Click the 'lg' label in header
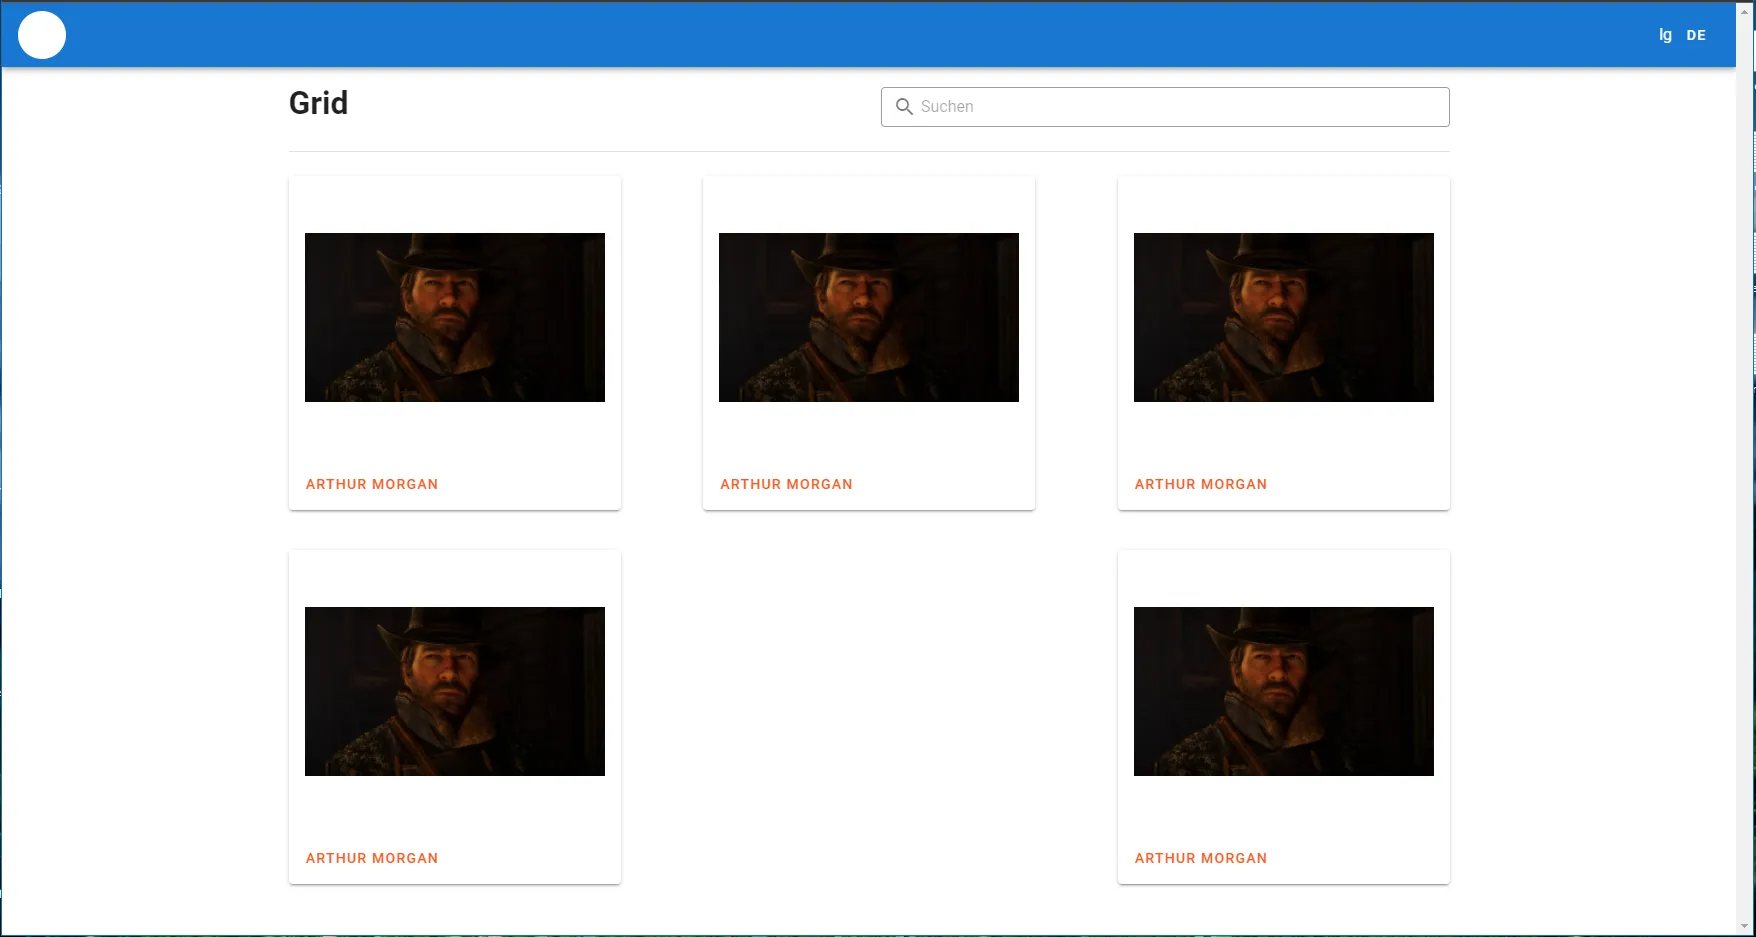Image resolution: width=1756 pixels, height=937 pixels. click(x=1665, y=35)
